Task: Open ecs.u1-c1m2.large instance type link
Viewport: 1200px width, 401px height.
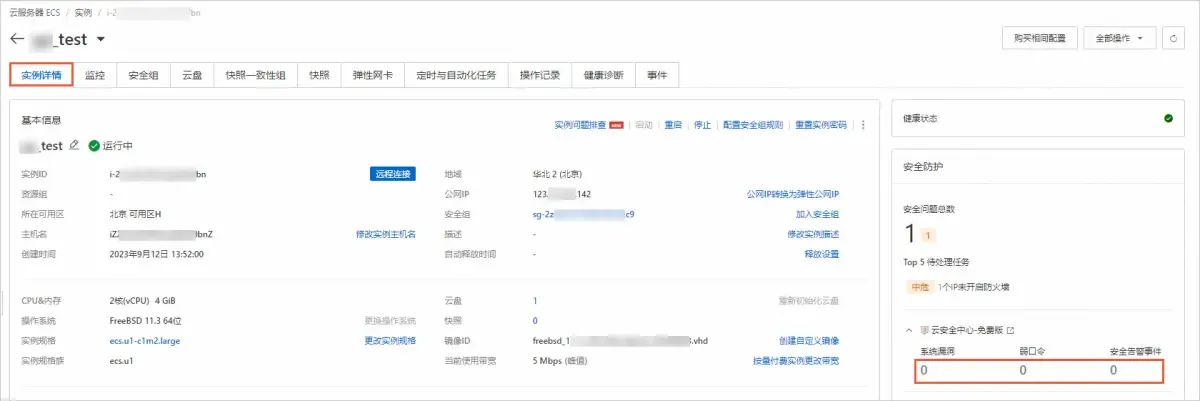Action: click(147, 341)
